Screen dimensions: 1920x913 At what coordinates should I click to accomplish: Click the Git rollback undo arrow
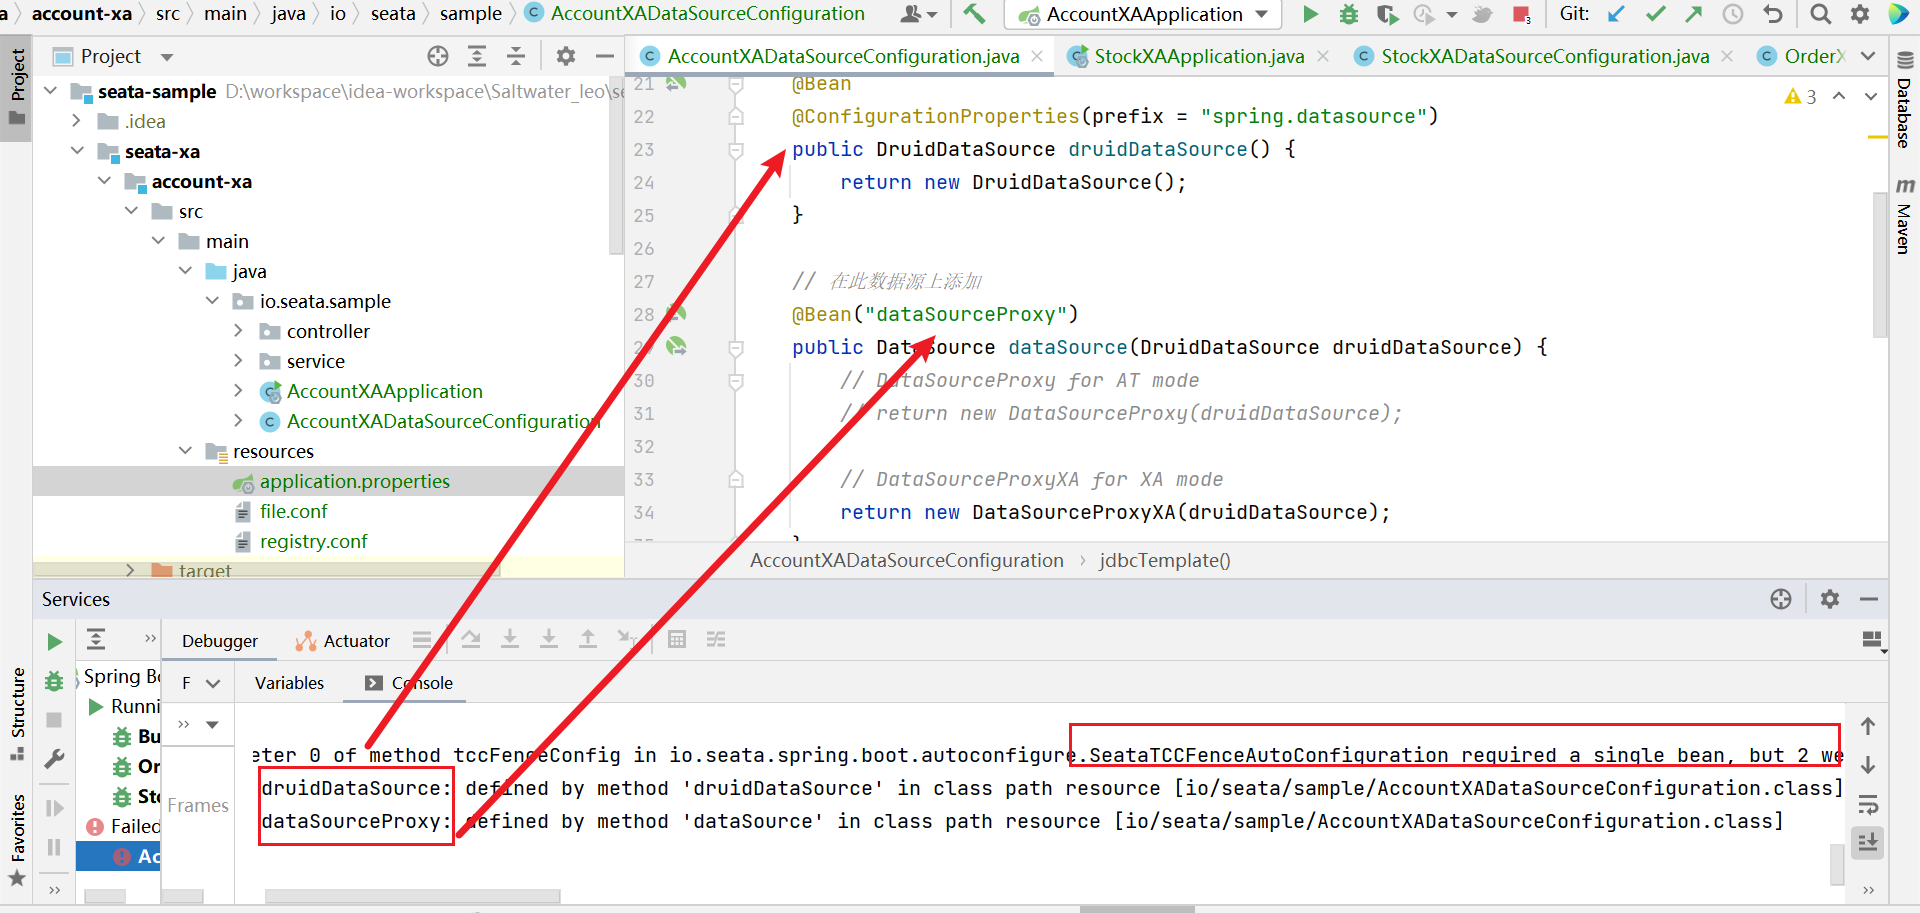tap(1772, 14)
